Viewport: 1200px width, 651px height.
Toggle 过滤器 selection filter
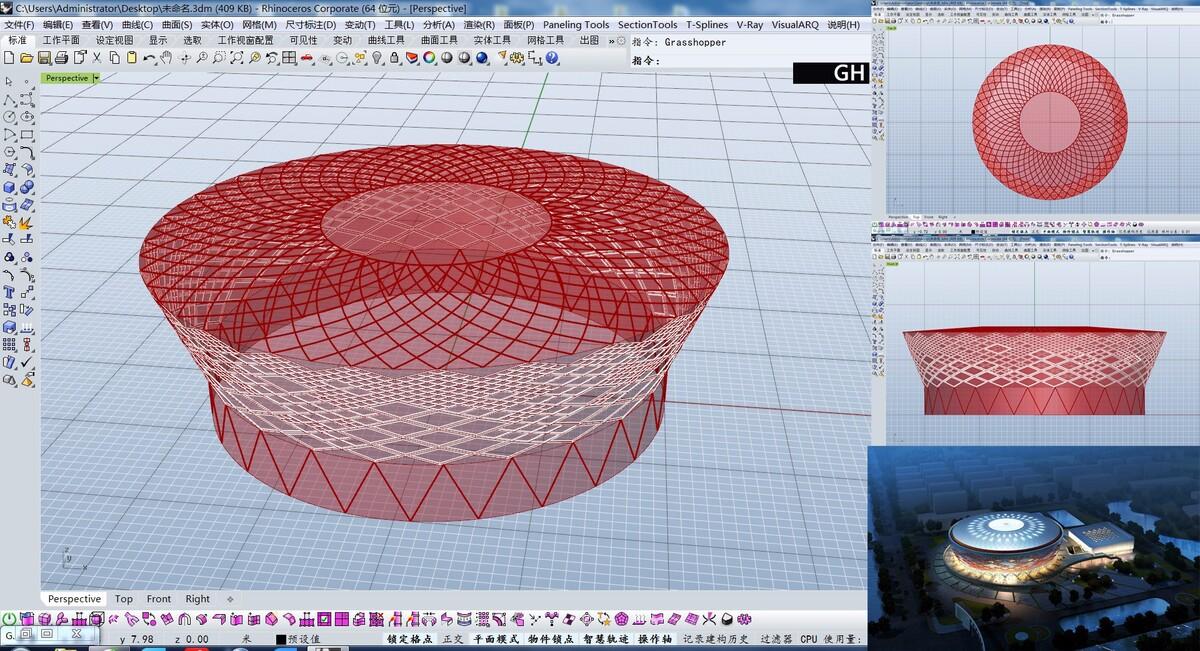point(776,639)
